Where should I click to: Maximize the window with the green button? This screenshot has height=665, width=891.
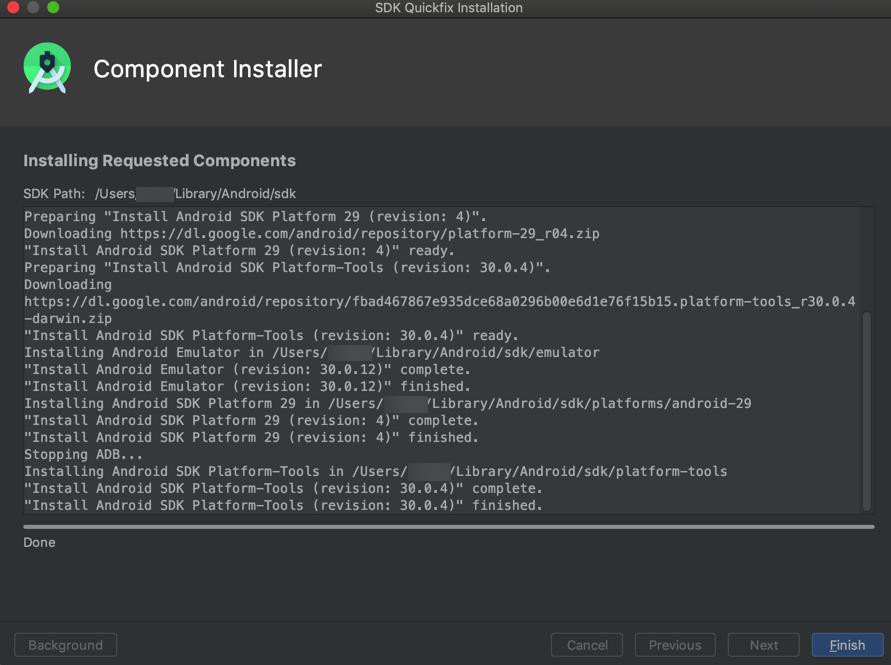click(x=53, y=7)
